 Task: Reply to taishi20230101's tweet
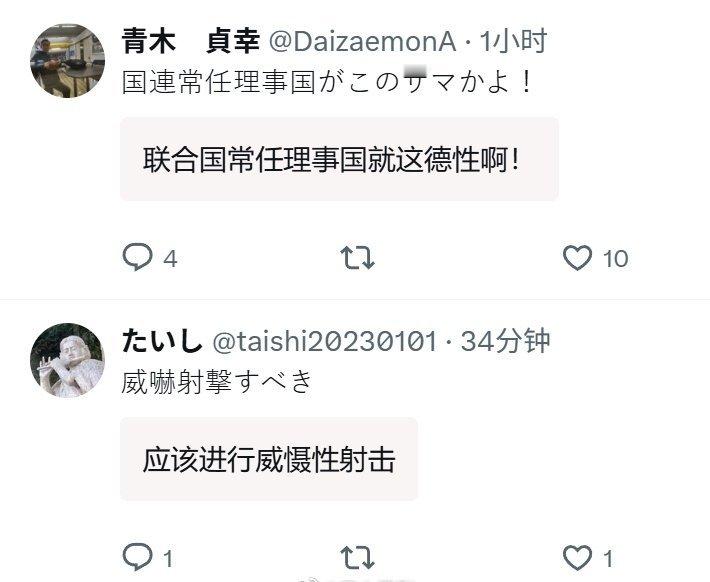[137, 557]
